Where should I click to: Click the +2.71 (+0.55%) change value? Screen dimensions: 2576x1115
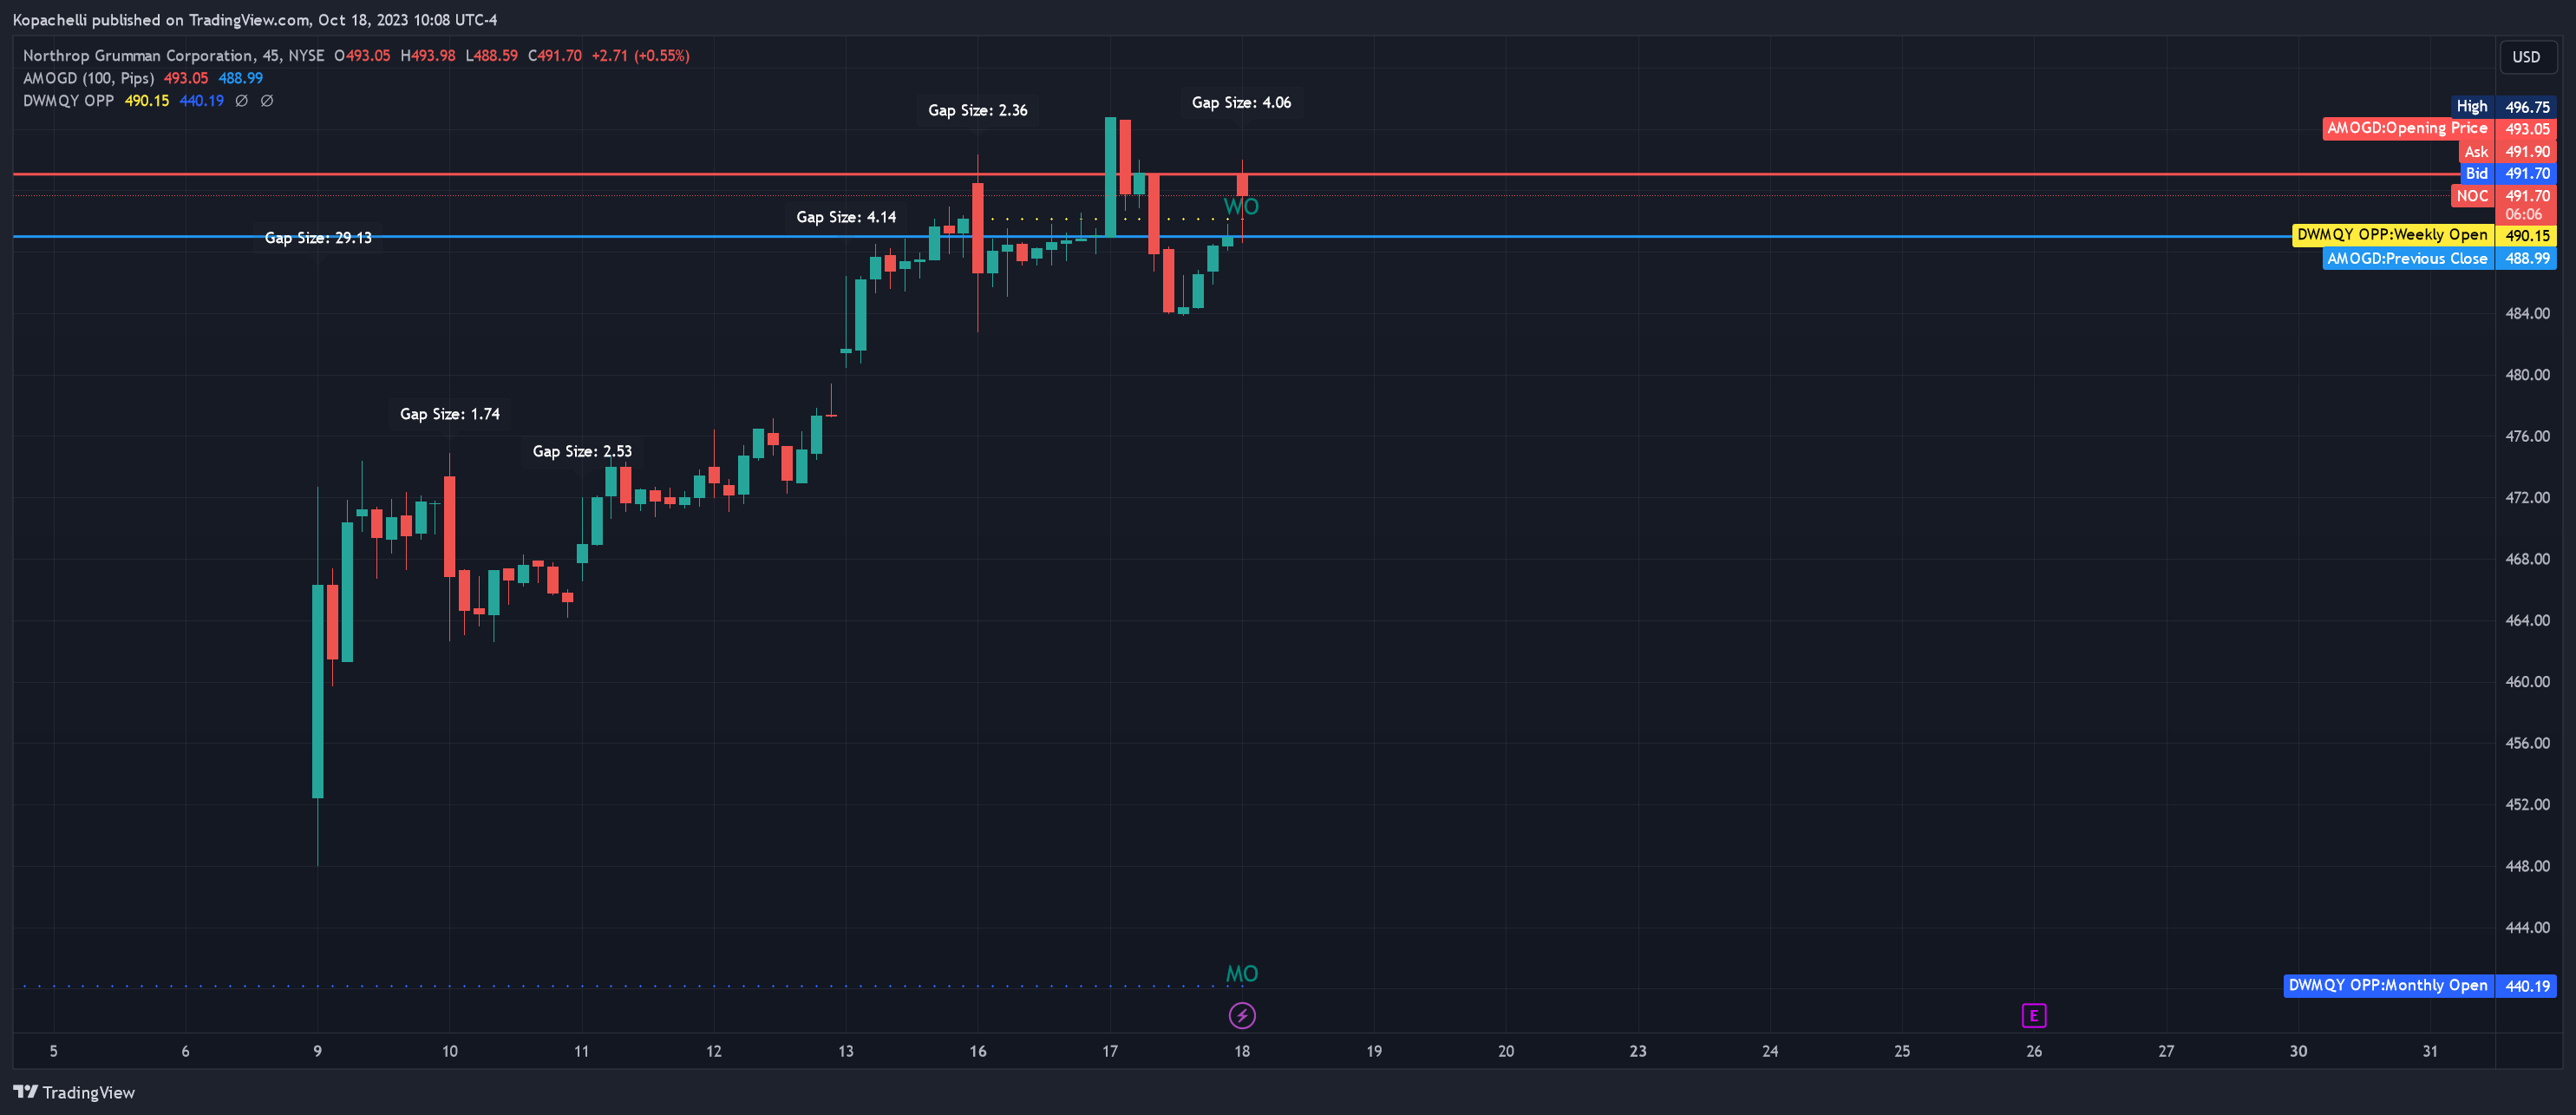tap(640, 56)
